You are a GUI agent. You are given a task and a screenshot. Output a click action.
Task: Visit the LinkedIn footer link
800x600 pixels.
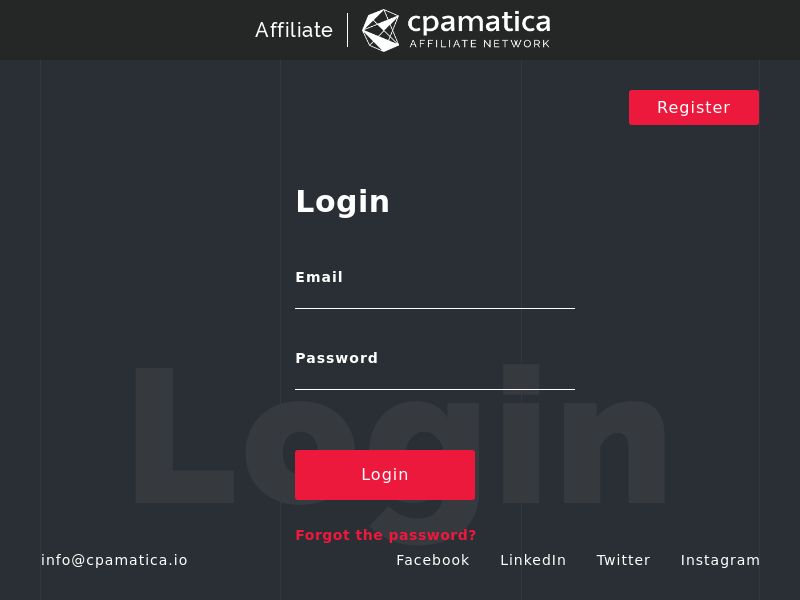tap(533, 560)
